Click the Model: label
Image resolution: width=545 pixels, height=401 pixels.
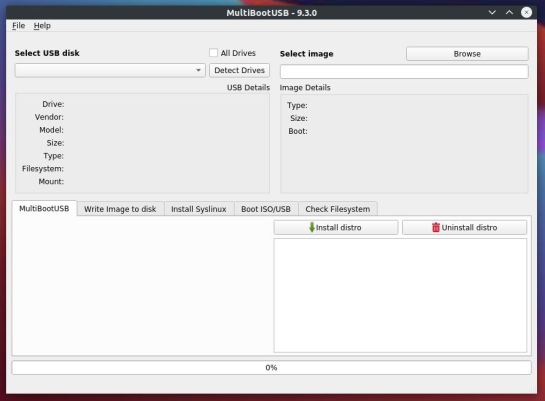51,130
